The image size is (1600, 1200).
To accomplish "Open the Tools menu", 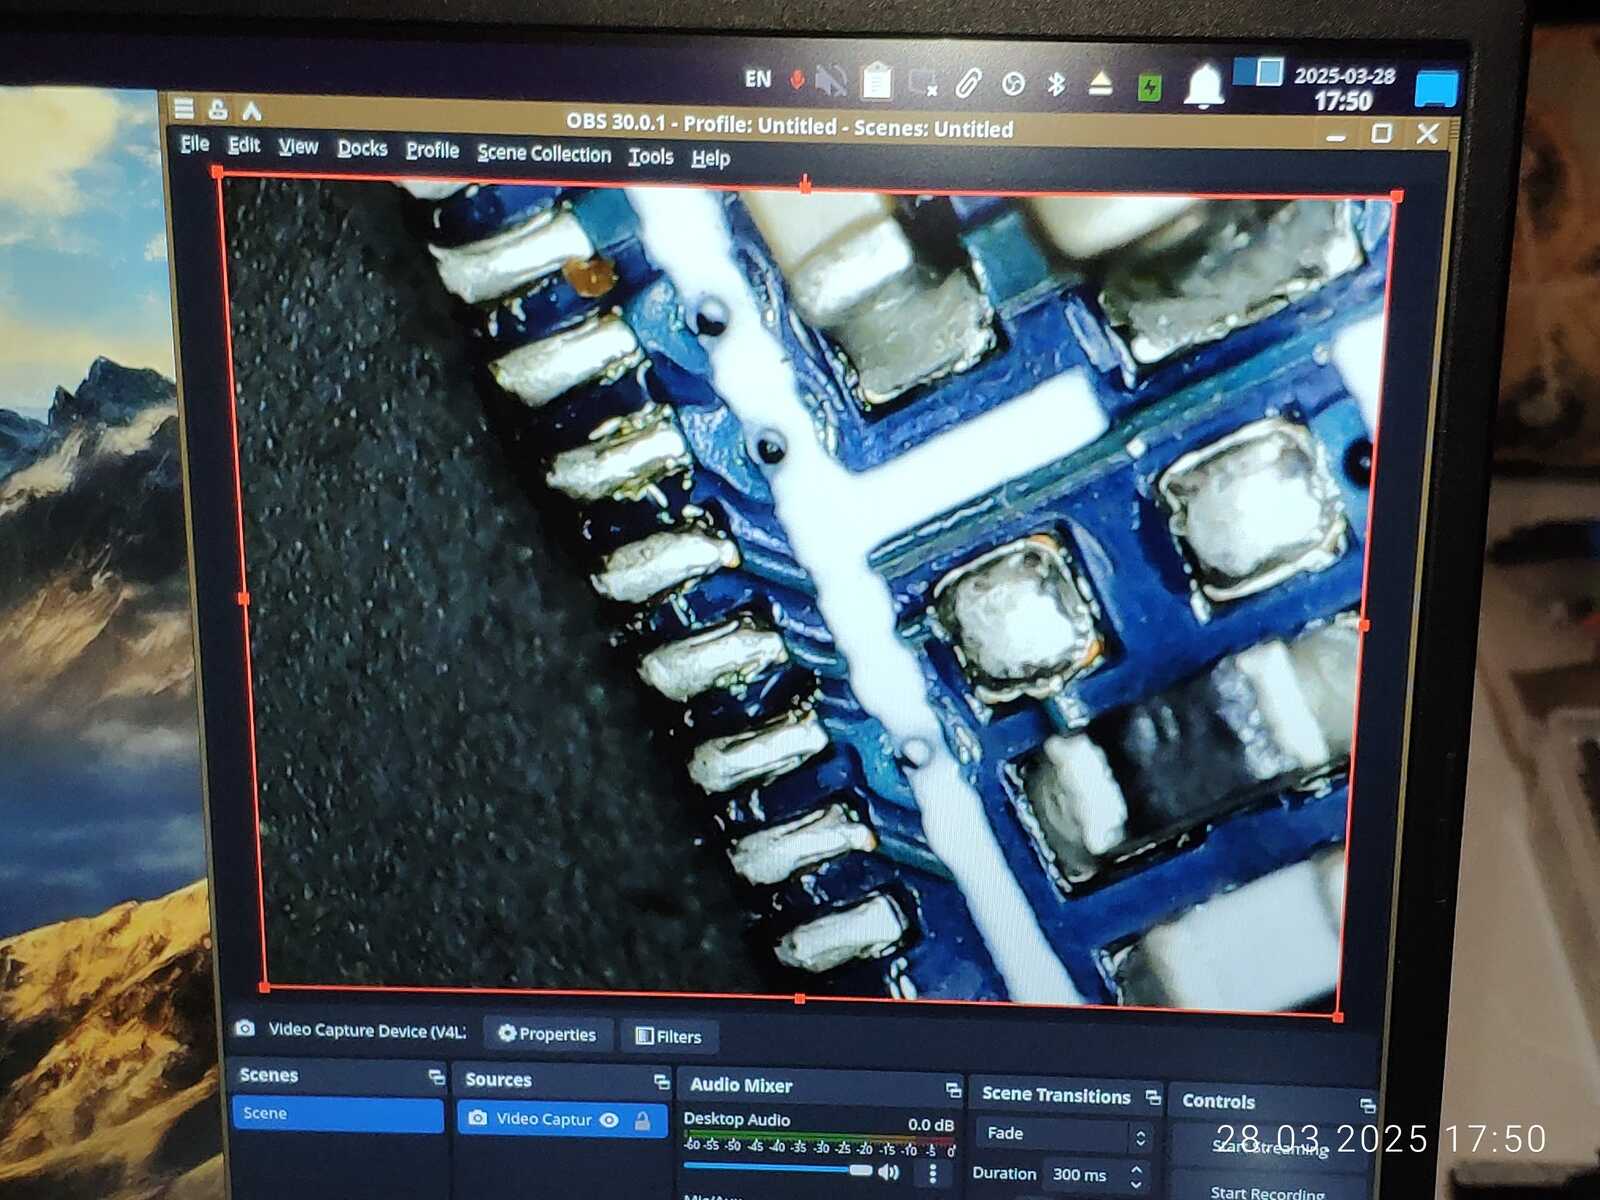I will pos(651,156).
